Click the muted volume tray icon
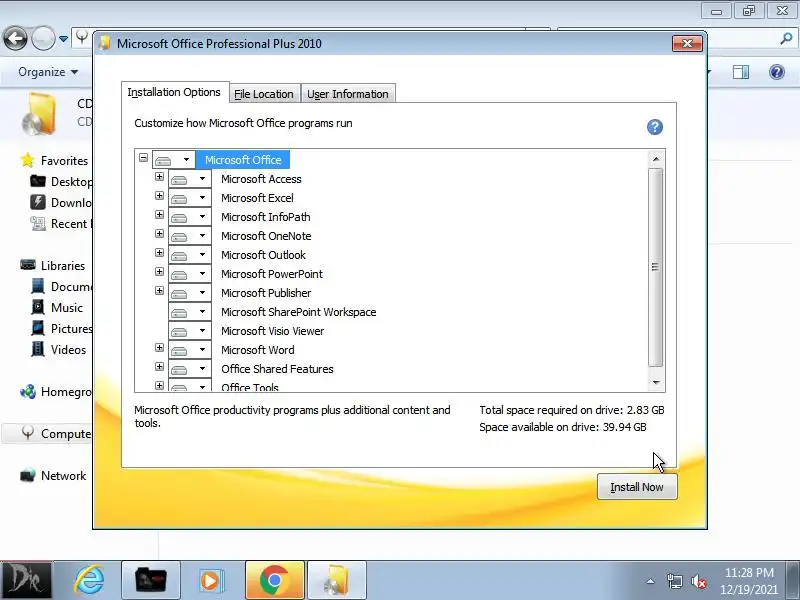Screen dimensions: 800x600 pyautogui.click(x=699, y=581)
